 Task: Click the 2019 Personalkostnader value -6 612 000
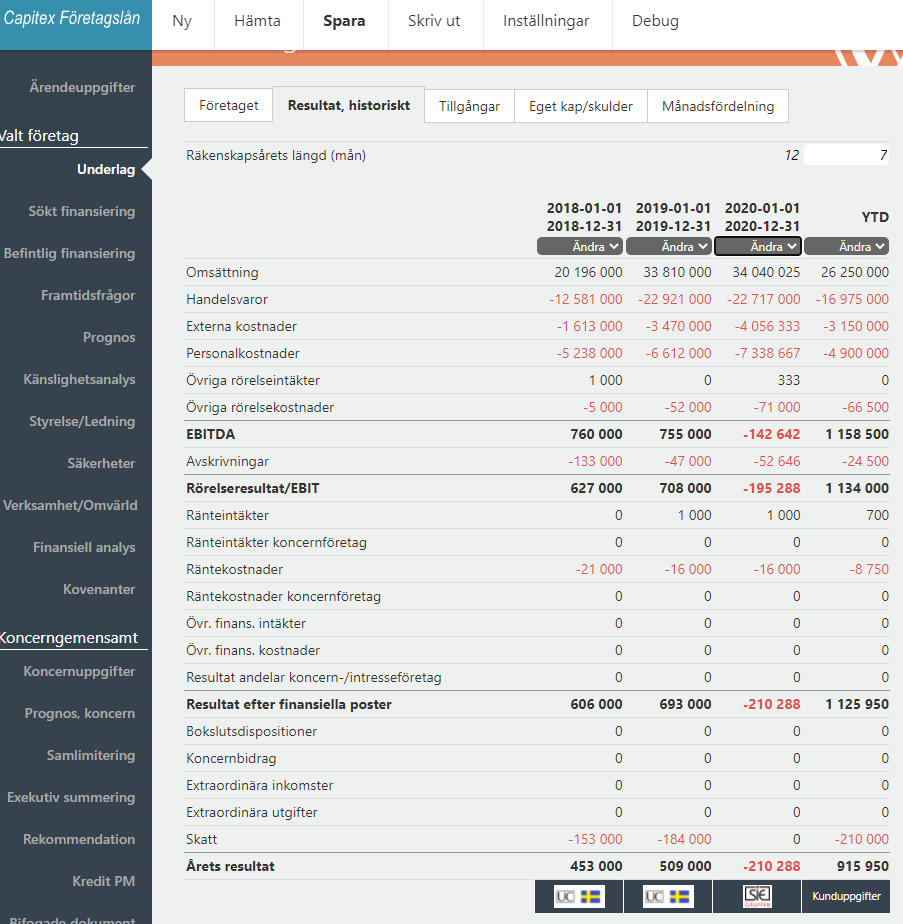[678, 354]
